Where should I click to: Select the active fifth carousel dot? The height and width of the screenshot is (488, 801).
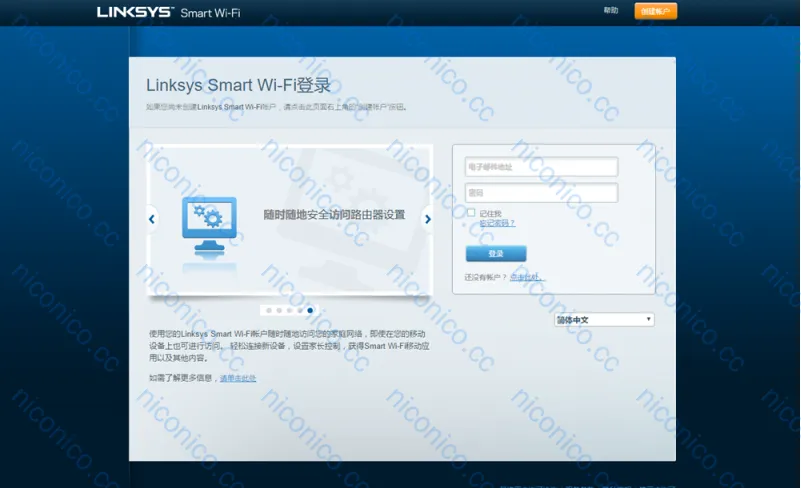point(310,310)
